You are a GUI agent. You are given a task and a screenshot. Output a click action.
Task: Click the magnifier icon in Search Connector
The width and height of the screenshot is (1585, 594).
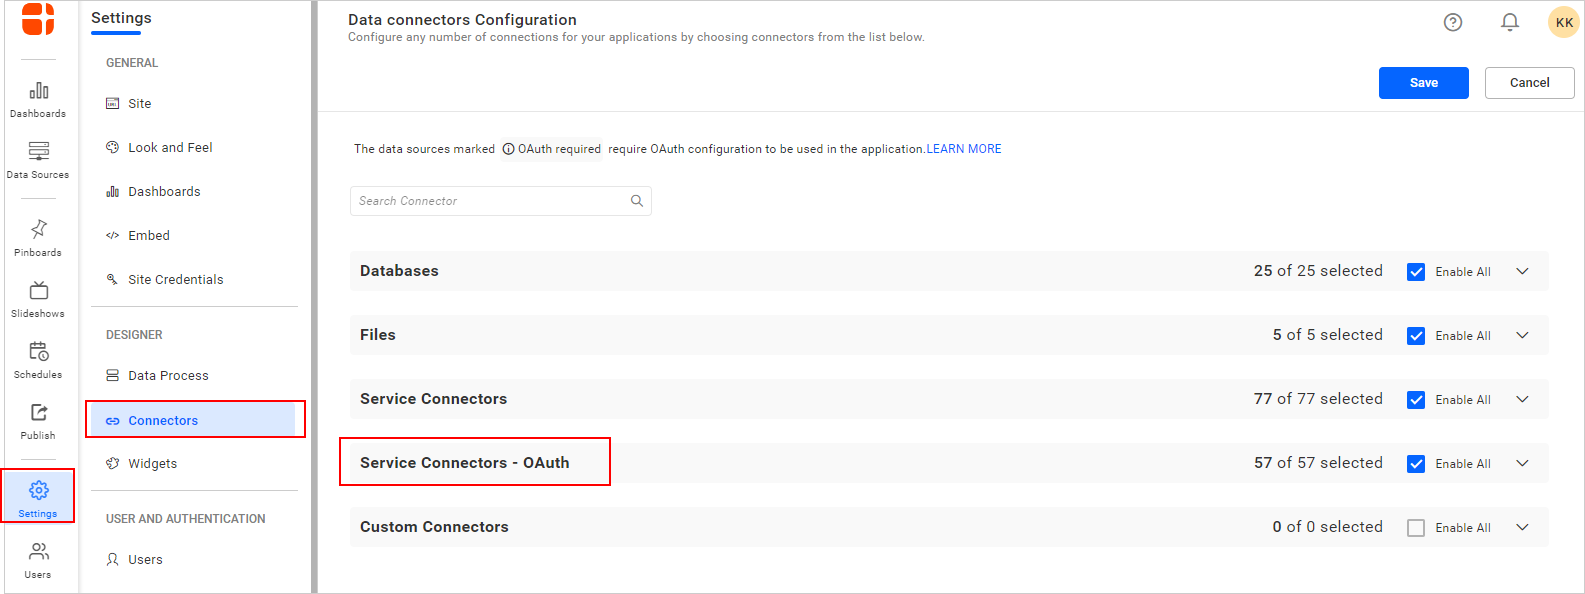[x=637, y=201]
